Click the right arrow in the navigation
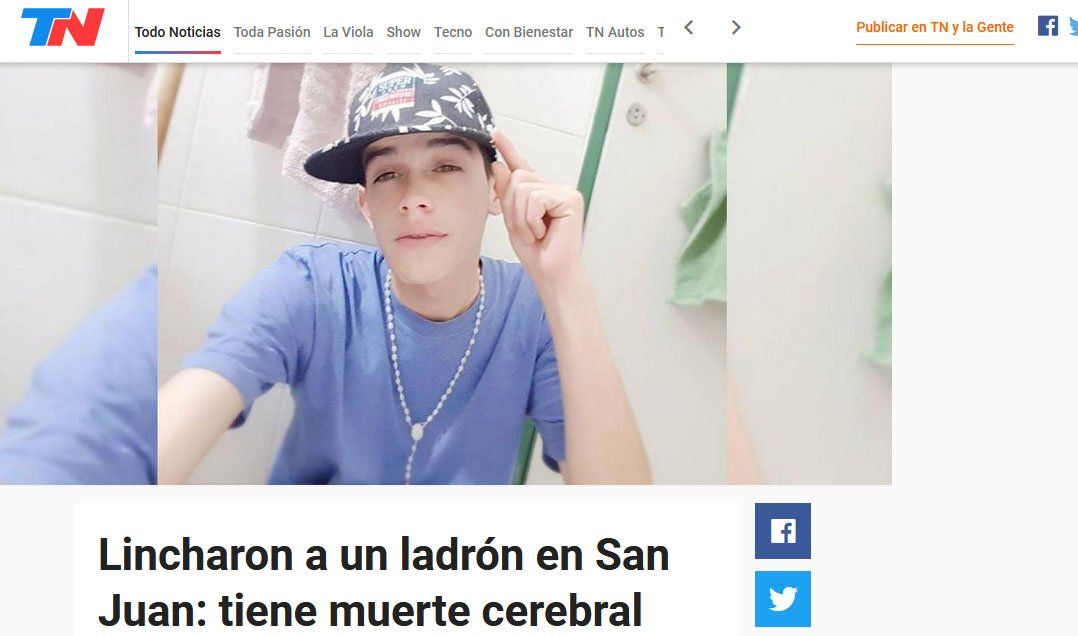1078x636 pixels. coord(736,28)
